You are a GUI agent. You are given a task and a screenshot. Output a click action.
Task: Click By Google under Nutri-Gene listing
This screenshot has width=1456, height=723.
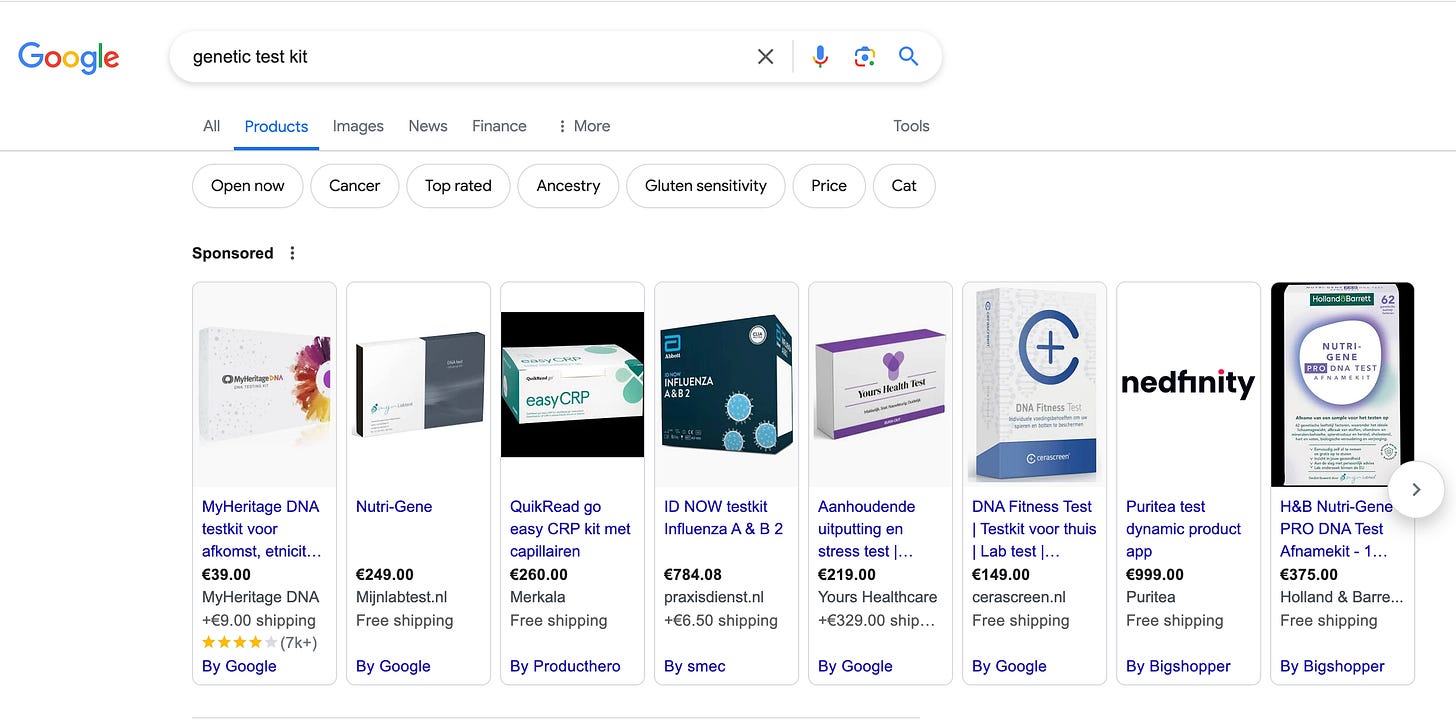pyautogui.click(x=393, y=666)
